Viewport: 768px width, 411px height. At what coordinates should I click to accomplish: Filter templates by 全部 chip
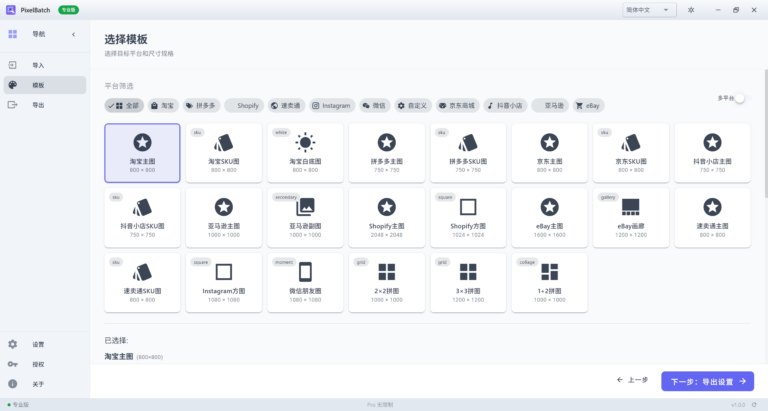[x=124, y=105]
